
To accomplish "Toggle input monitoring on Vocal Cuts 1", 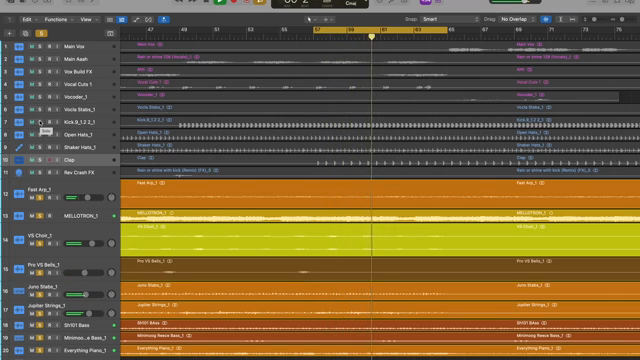I will tap(57, 84).
